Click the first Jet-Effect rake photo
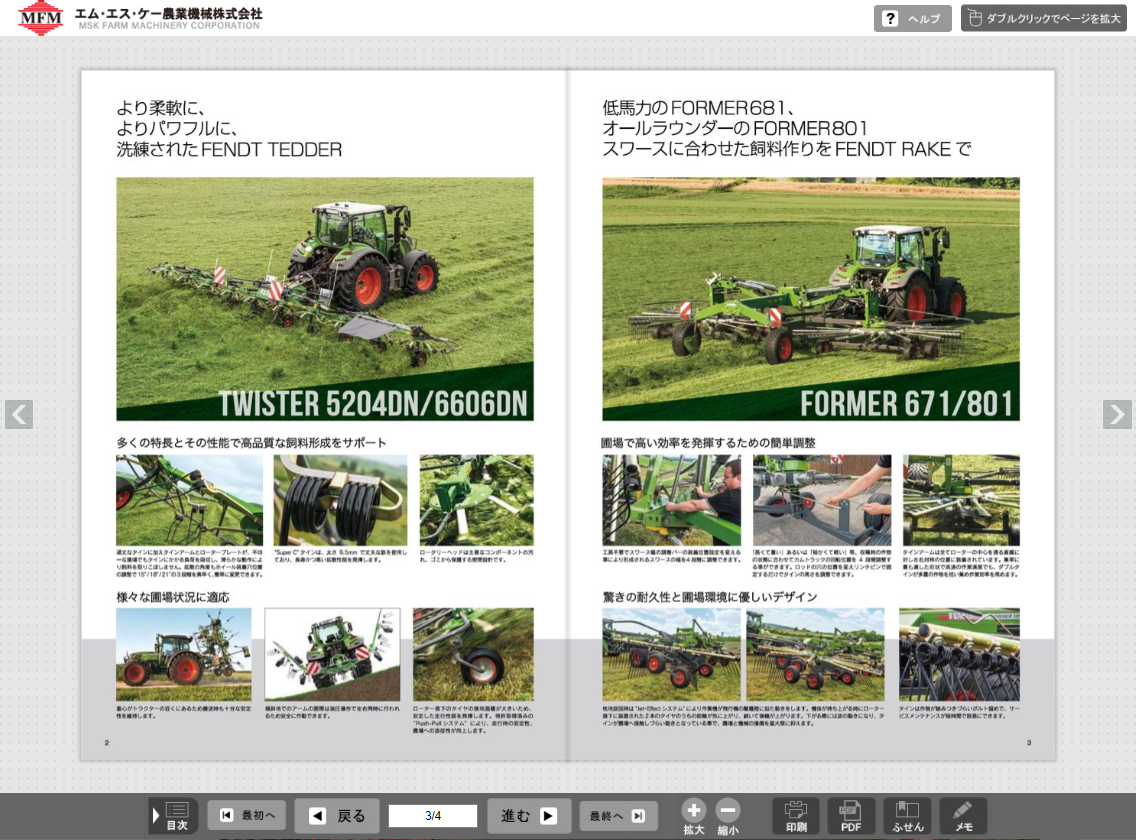Viewport: 1136px width, 840px height. pyautogui.click(x=672, y=654)
